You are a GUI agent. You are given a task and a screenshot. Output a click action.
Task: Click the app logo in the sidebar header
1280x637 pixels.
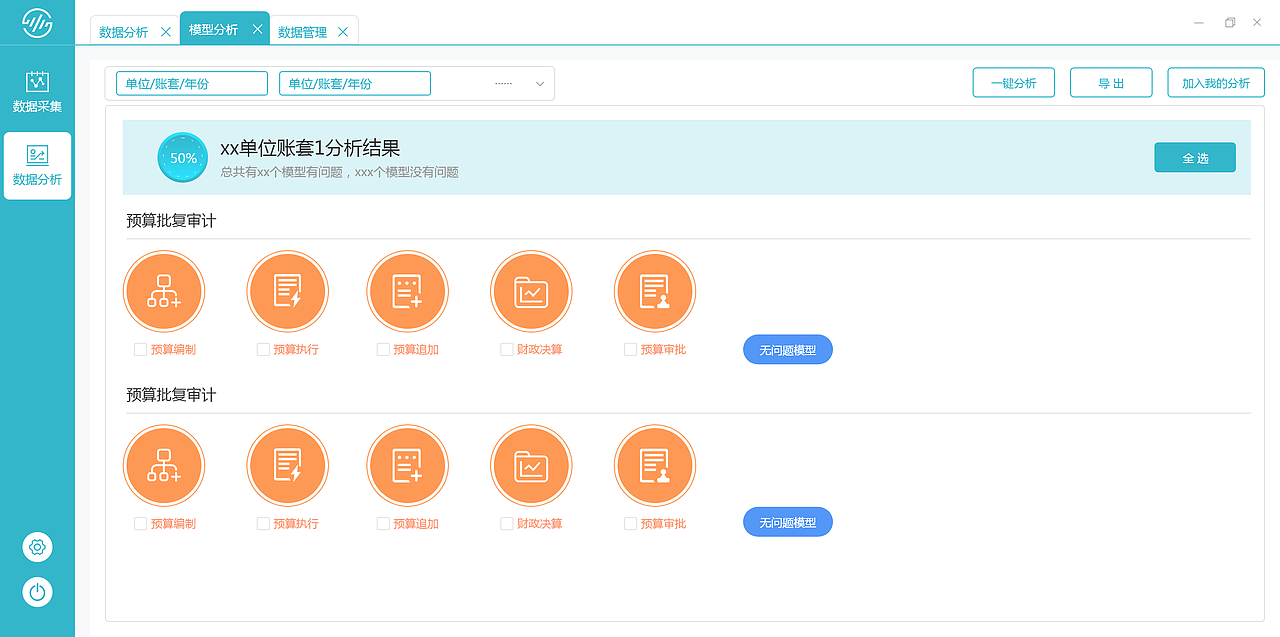coord(37,22)
